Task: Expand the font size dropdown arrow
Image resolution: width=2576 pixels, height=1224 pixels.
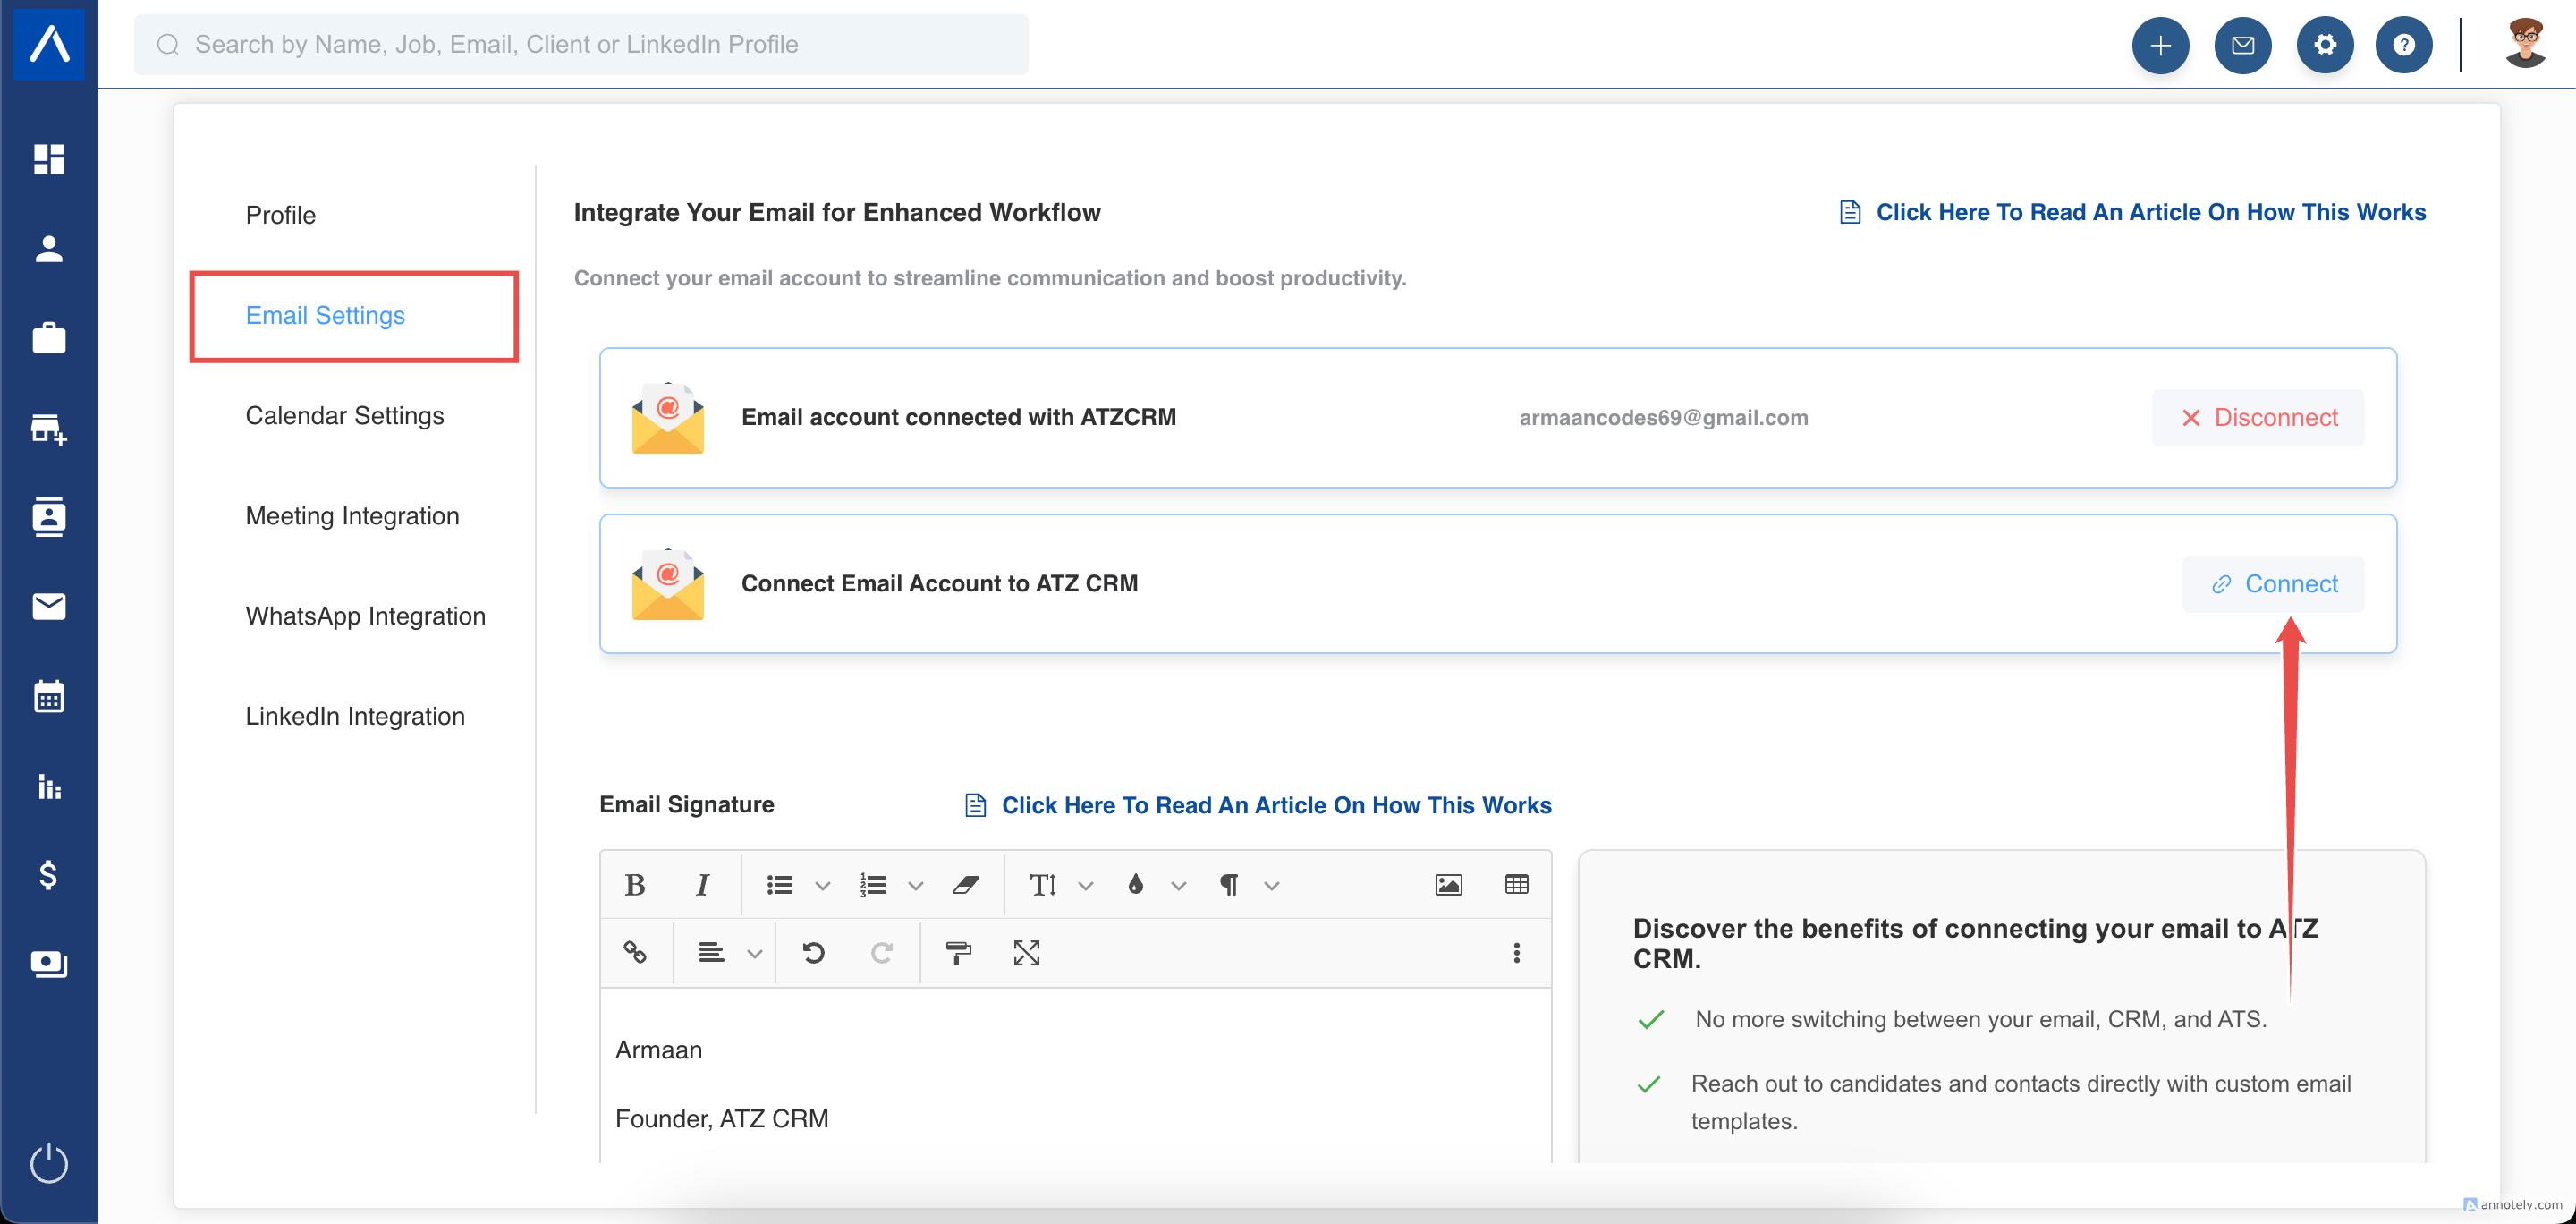Action: click(x=1086, y=886)
